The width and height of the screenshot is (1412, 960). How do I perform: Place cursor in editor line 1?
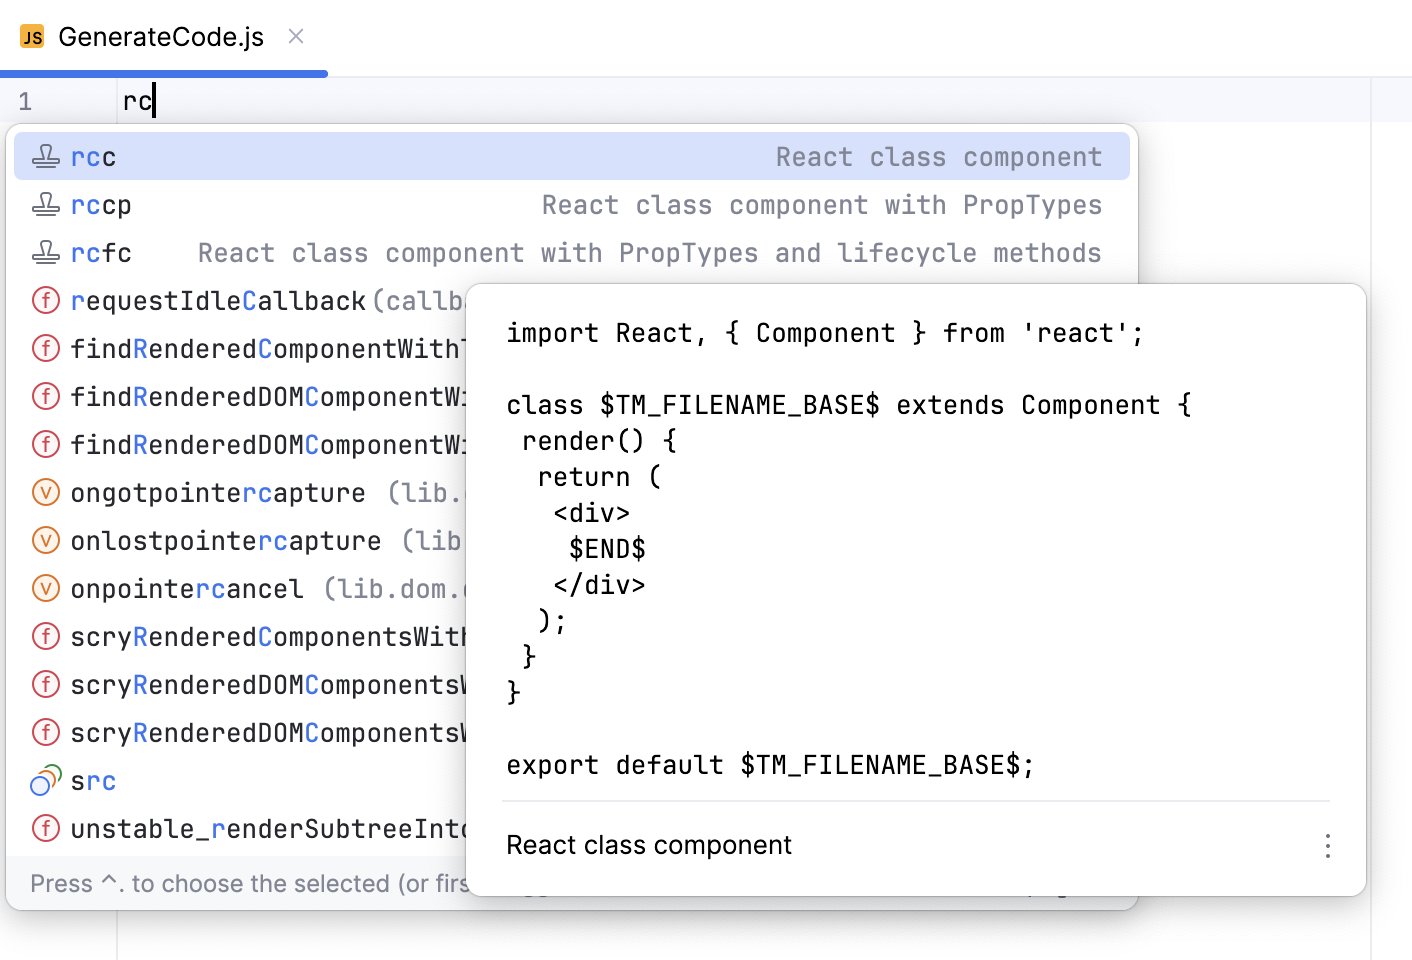[x=140, y=100]
